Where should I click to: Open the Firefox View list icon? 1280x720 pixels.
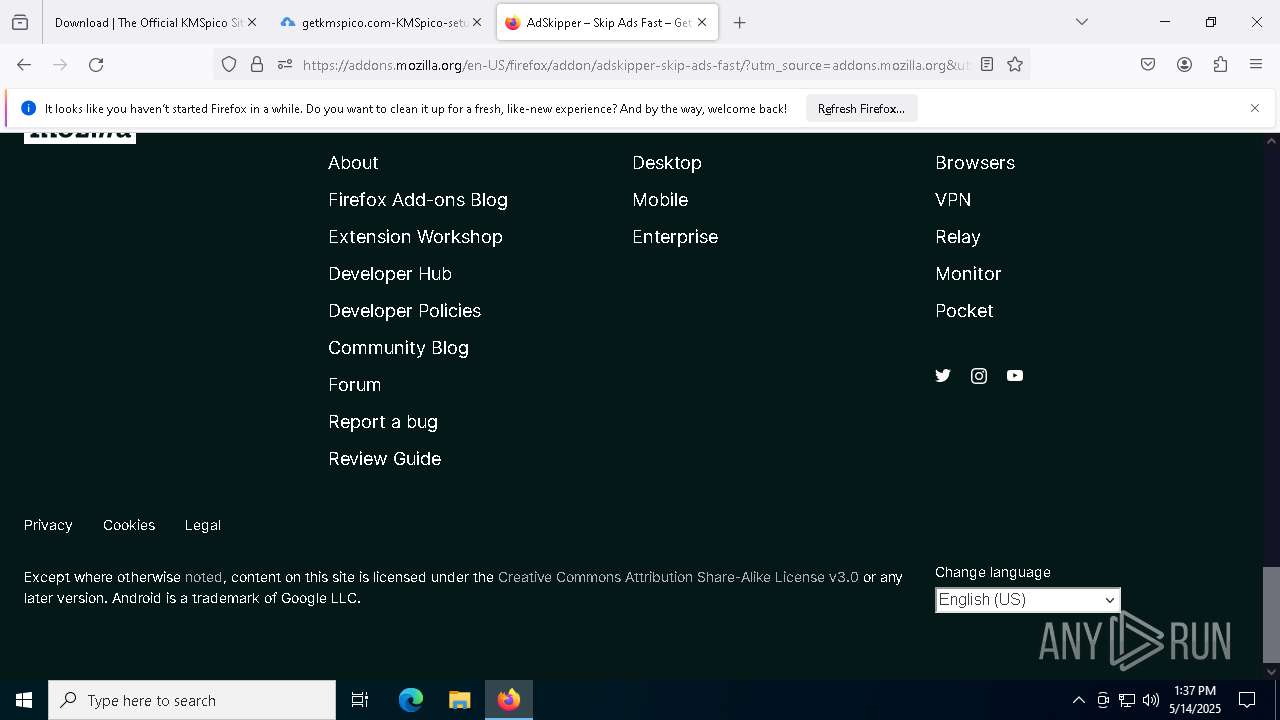click(20, 22)
